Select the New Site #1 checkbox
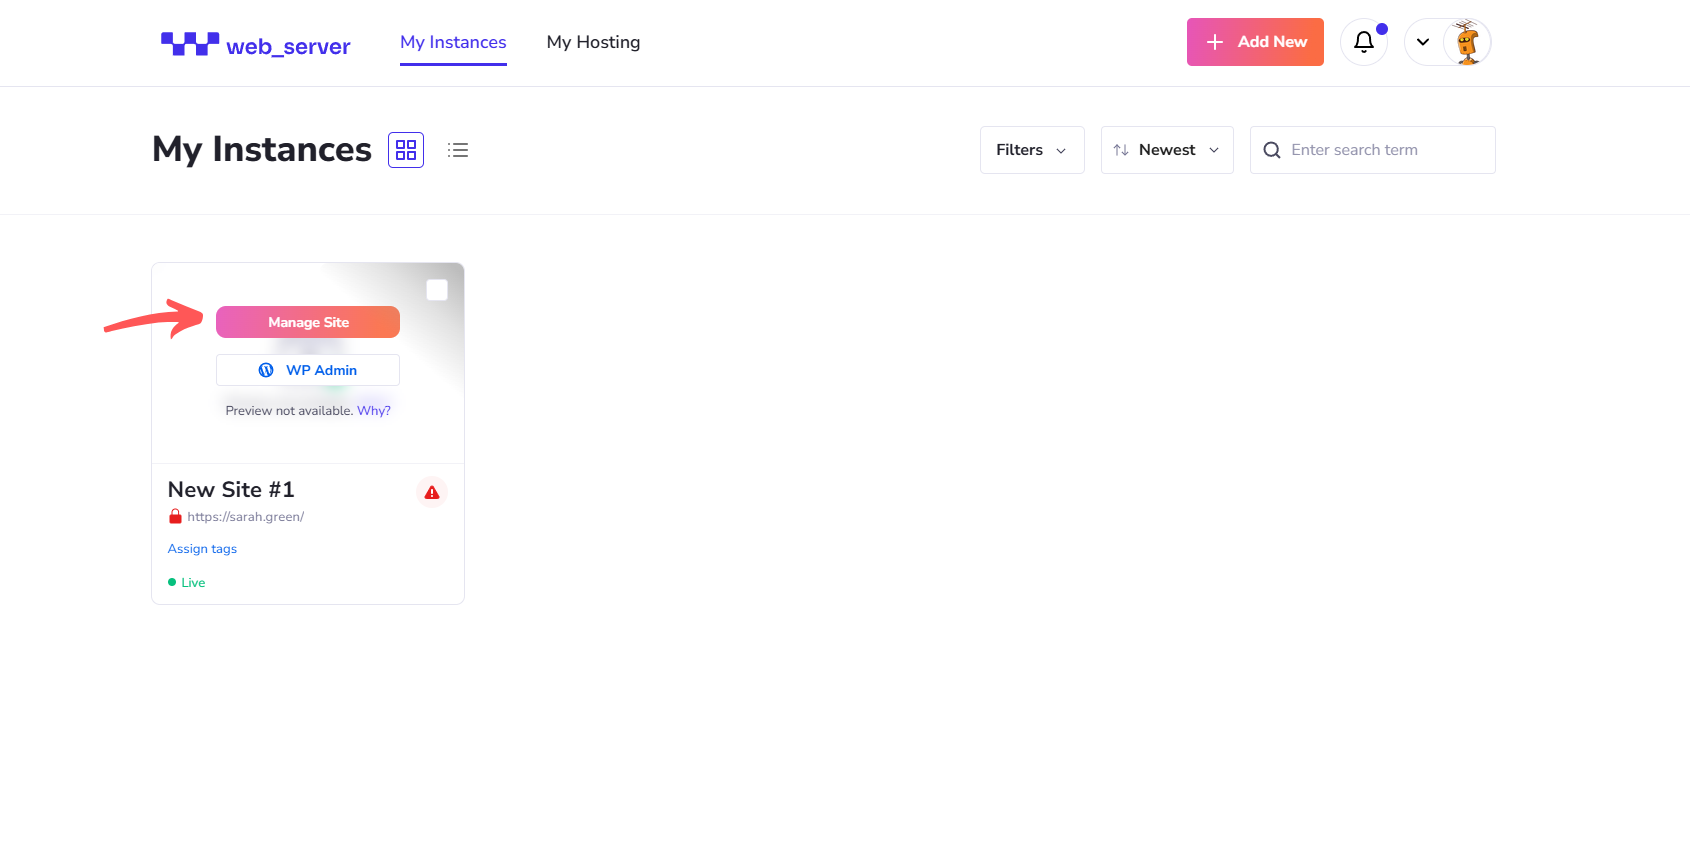This screenshot has width=1690, height=865. pyautogui.click(x=437, y=290)
